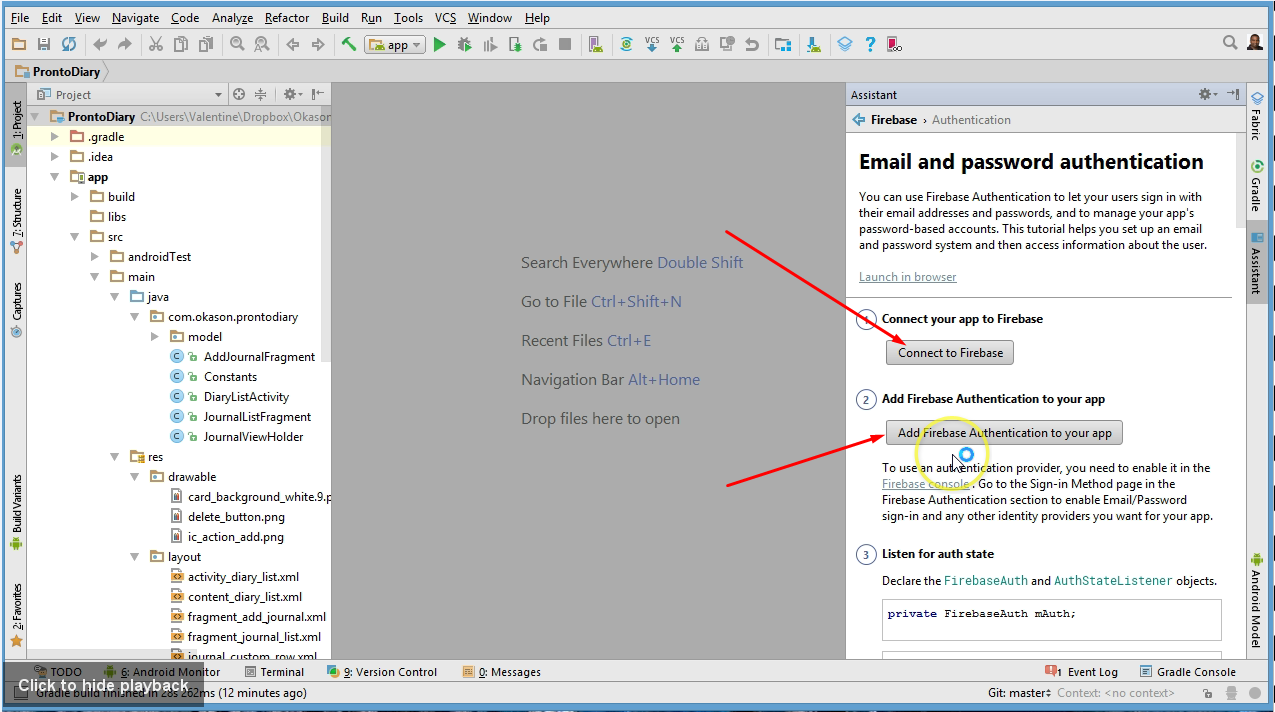Click Add Firebase Authentication to your app

[1004, 433]
